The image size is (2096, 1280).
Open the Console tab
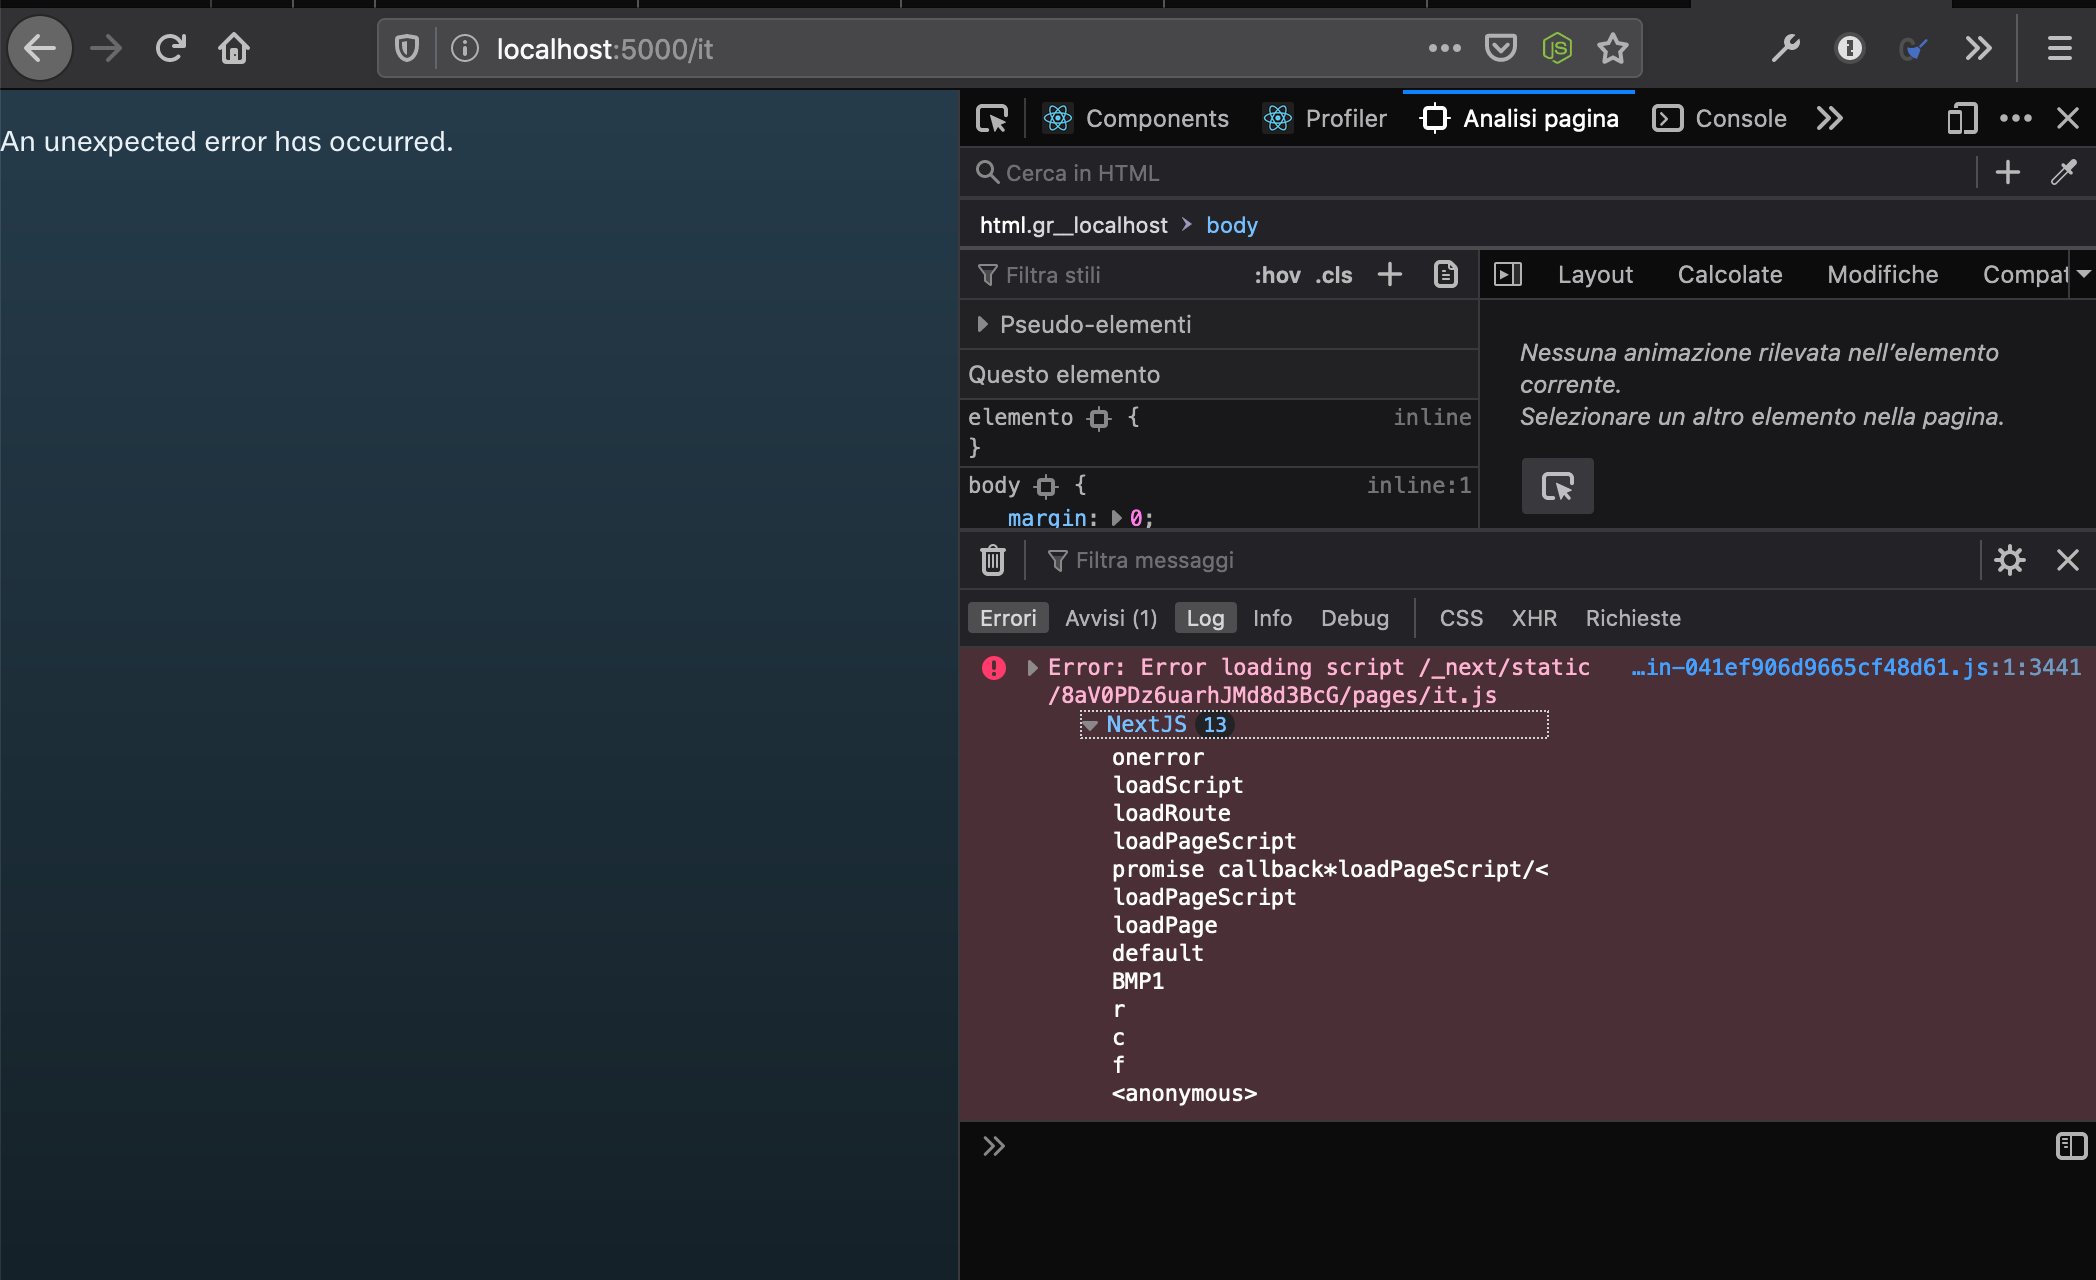1719,119
